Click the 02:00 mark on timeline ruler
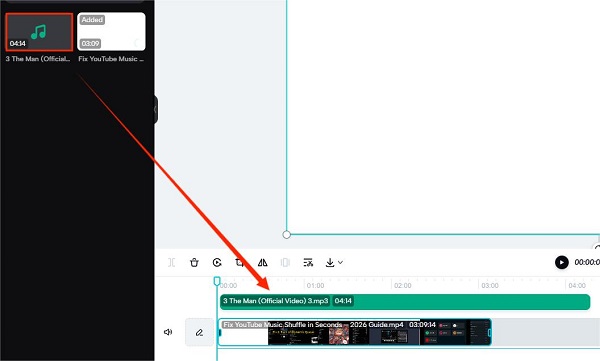The width and height of the screenshot is (600, 361). pyautogui.click(x=403, y=286)
